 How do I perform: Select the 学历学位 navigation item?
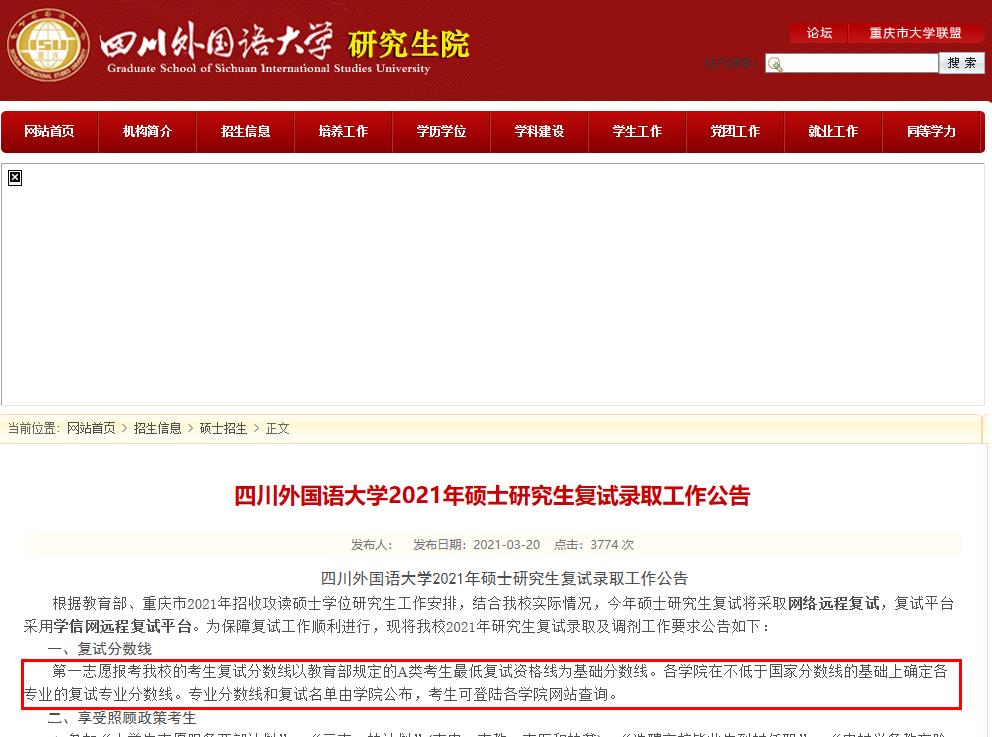(x=441, y=132)
